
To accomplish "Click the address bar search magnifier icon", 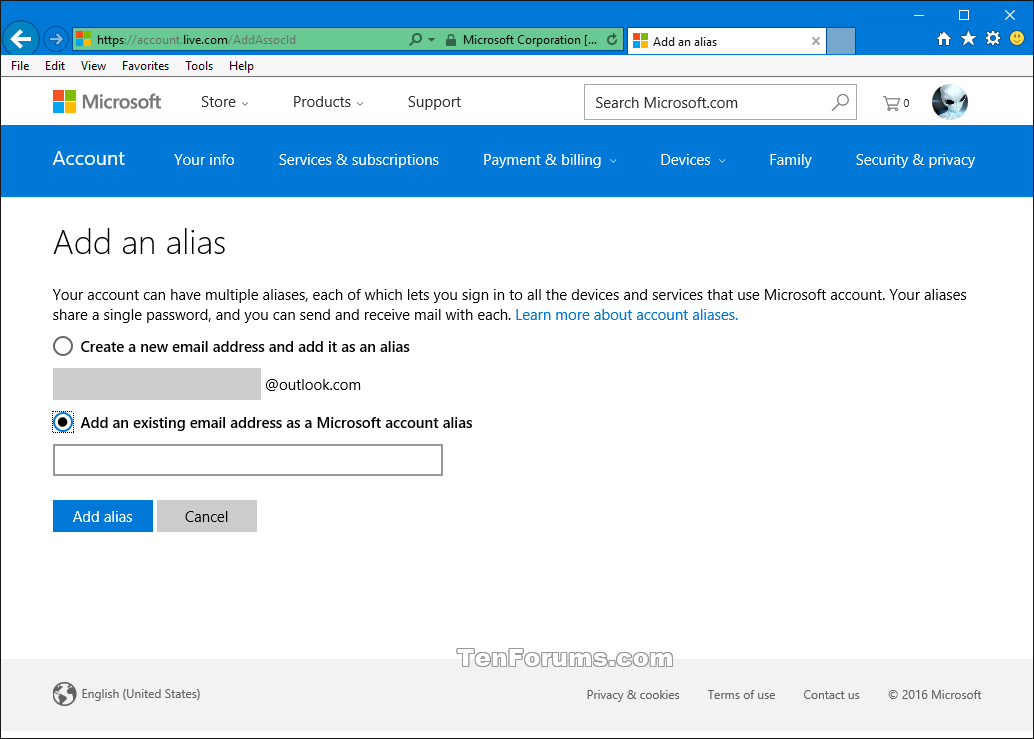I will 415,40.
